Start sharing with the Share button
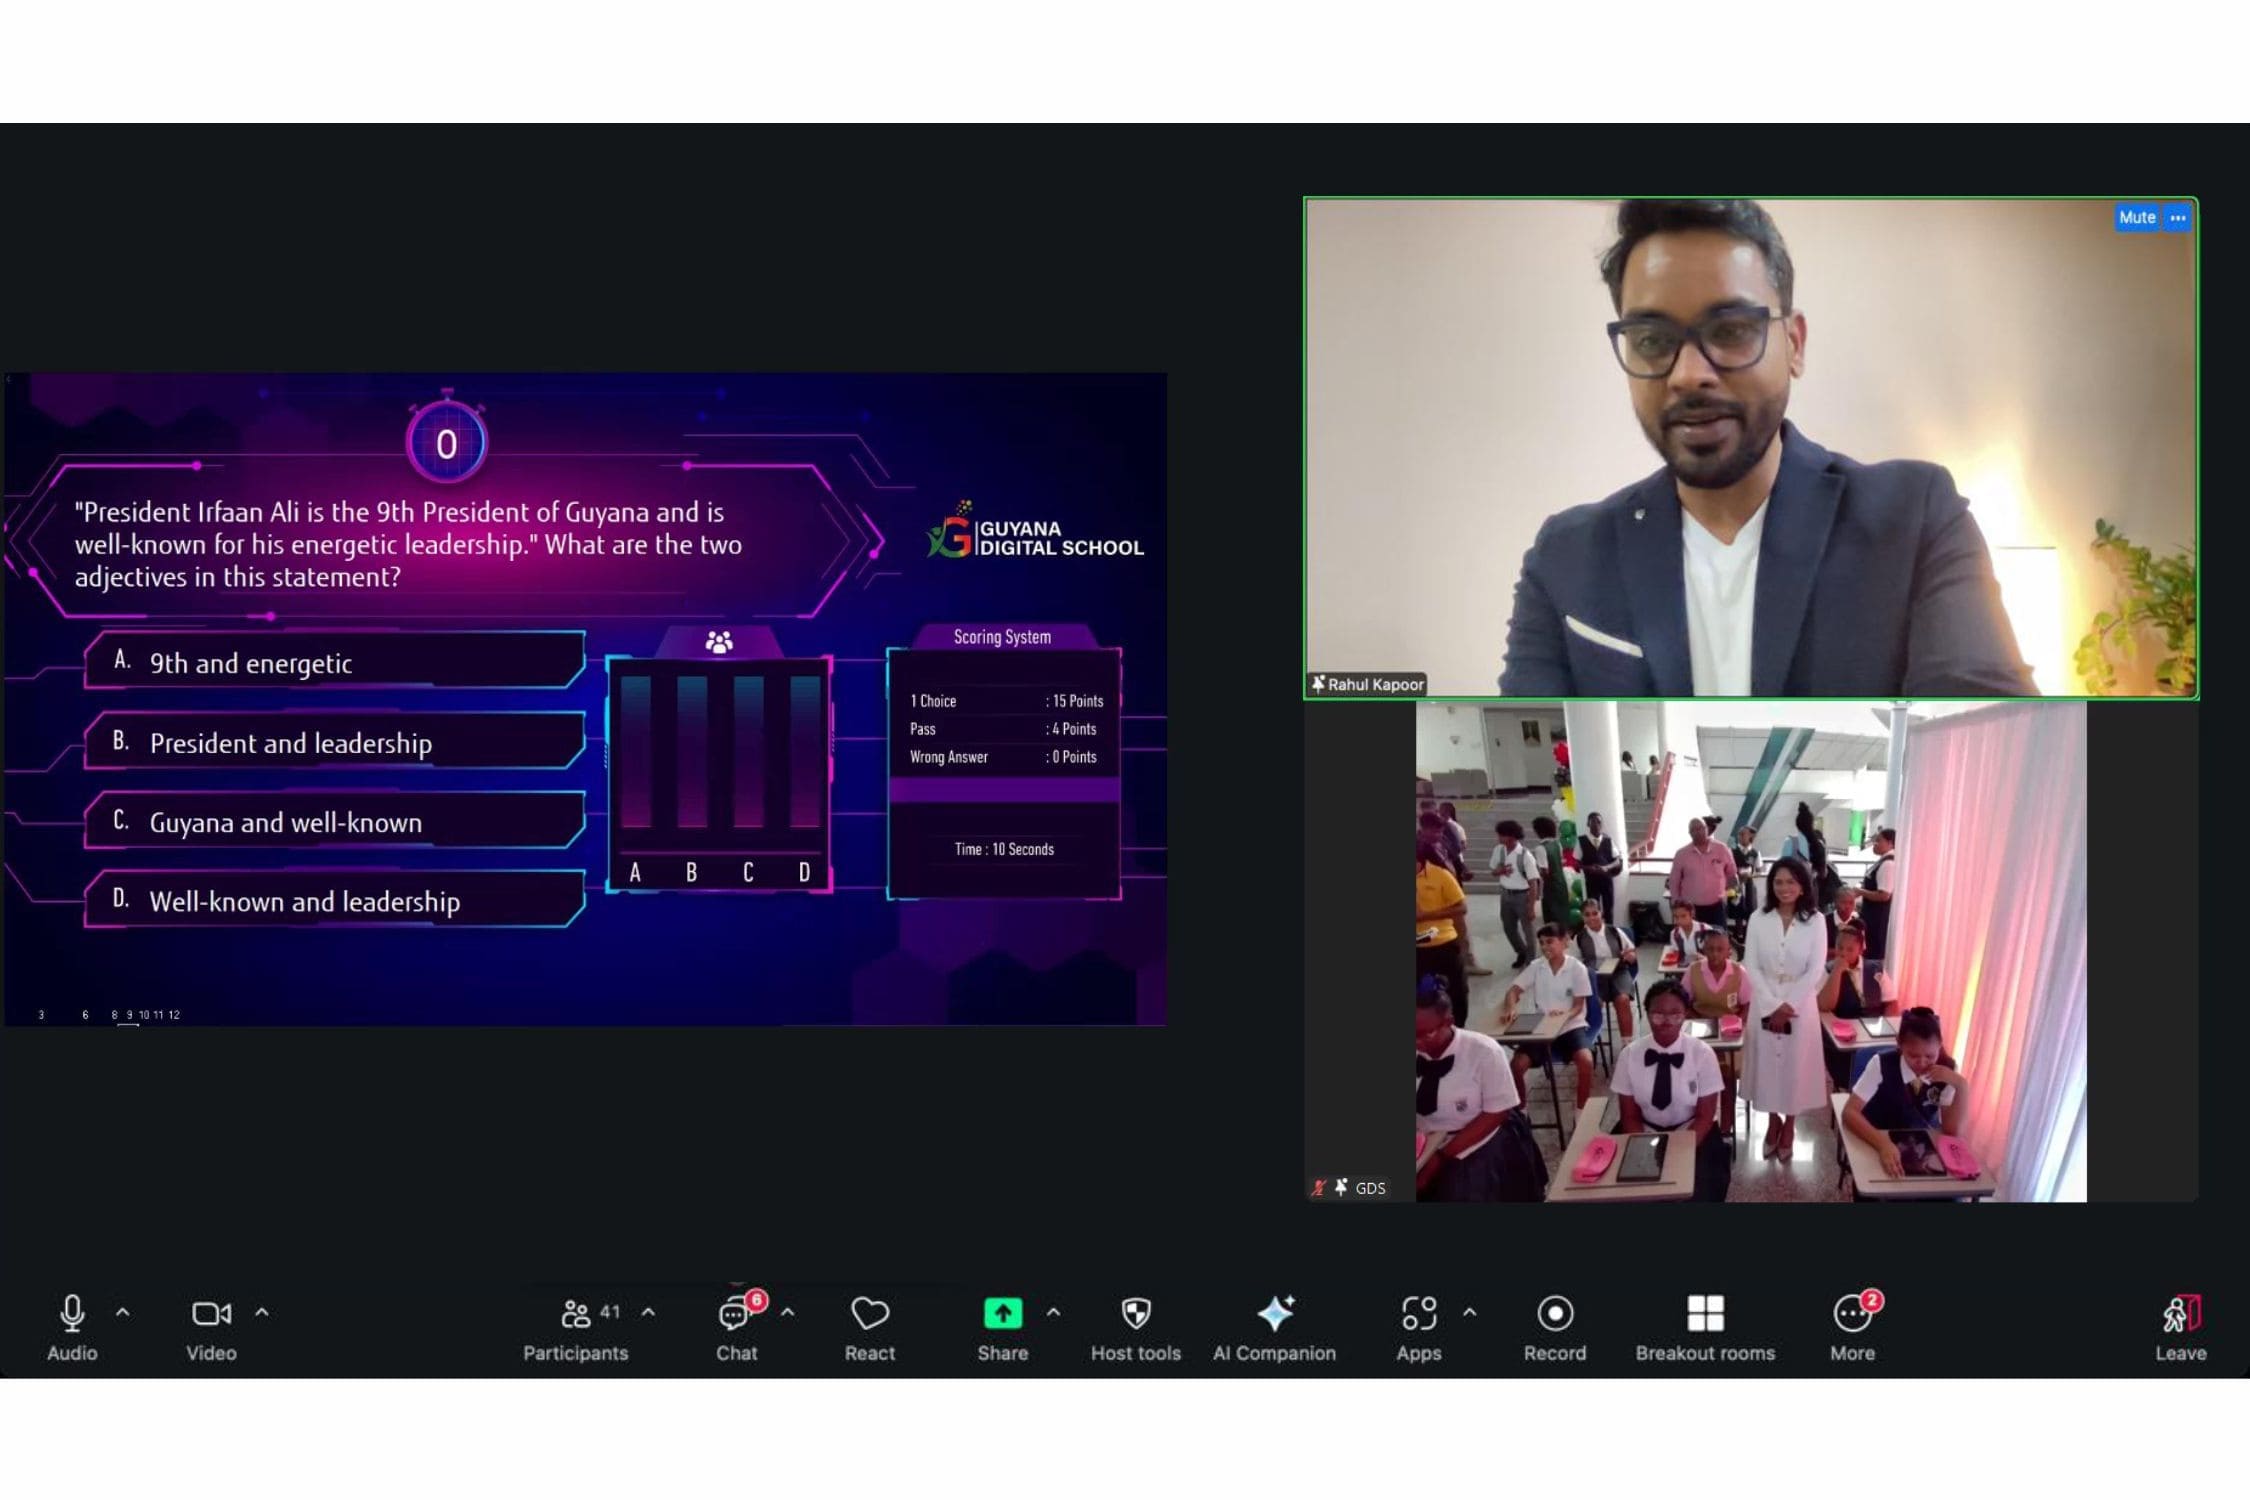Image resolution: width=2250 pixels, height=1500 pixels. point(1002,1314)
